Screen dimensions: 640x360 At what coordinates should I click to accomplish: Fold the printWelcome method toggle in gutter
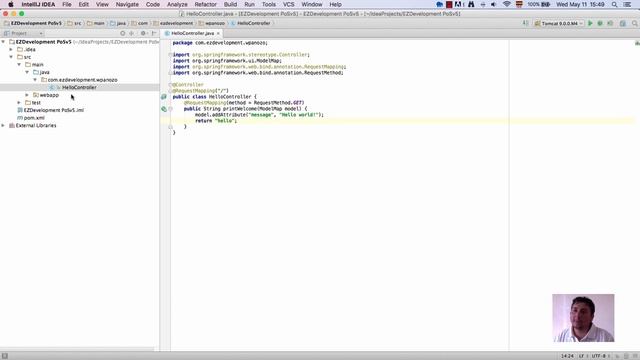click(x=170, y=109)
